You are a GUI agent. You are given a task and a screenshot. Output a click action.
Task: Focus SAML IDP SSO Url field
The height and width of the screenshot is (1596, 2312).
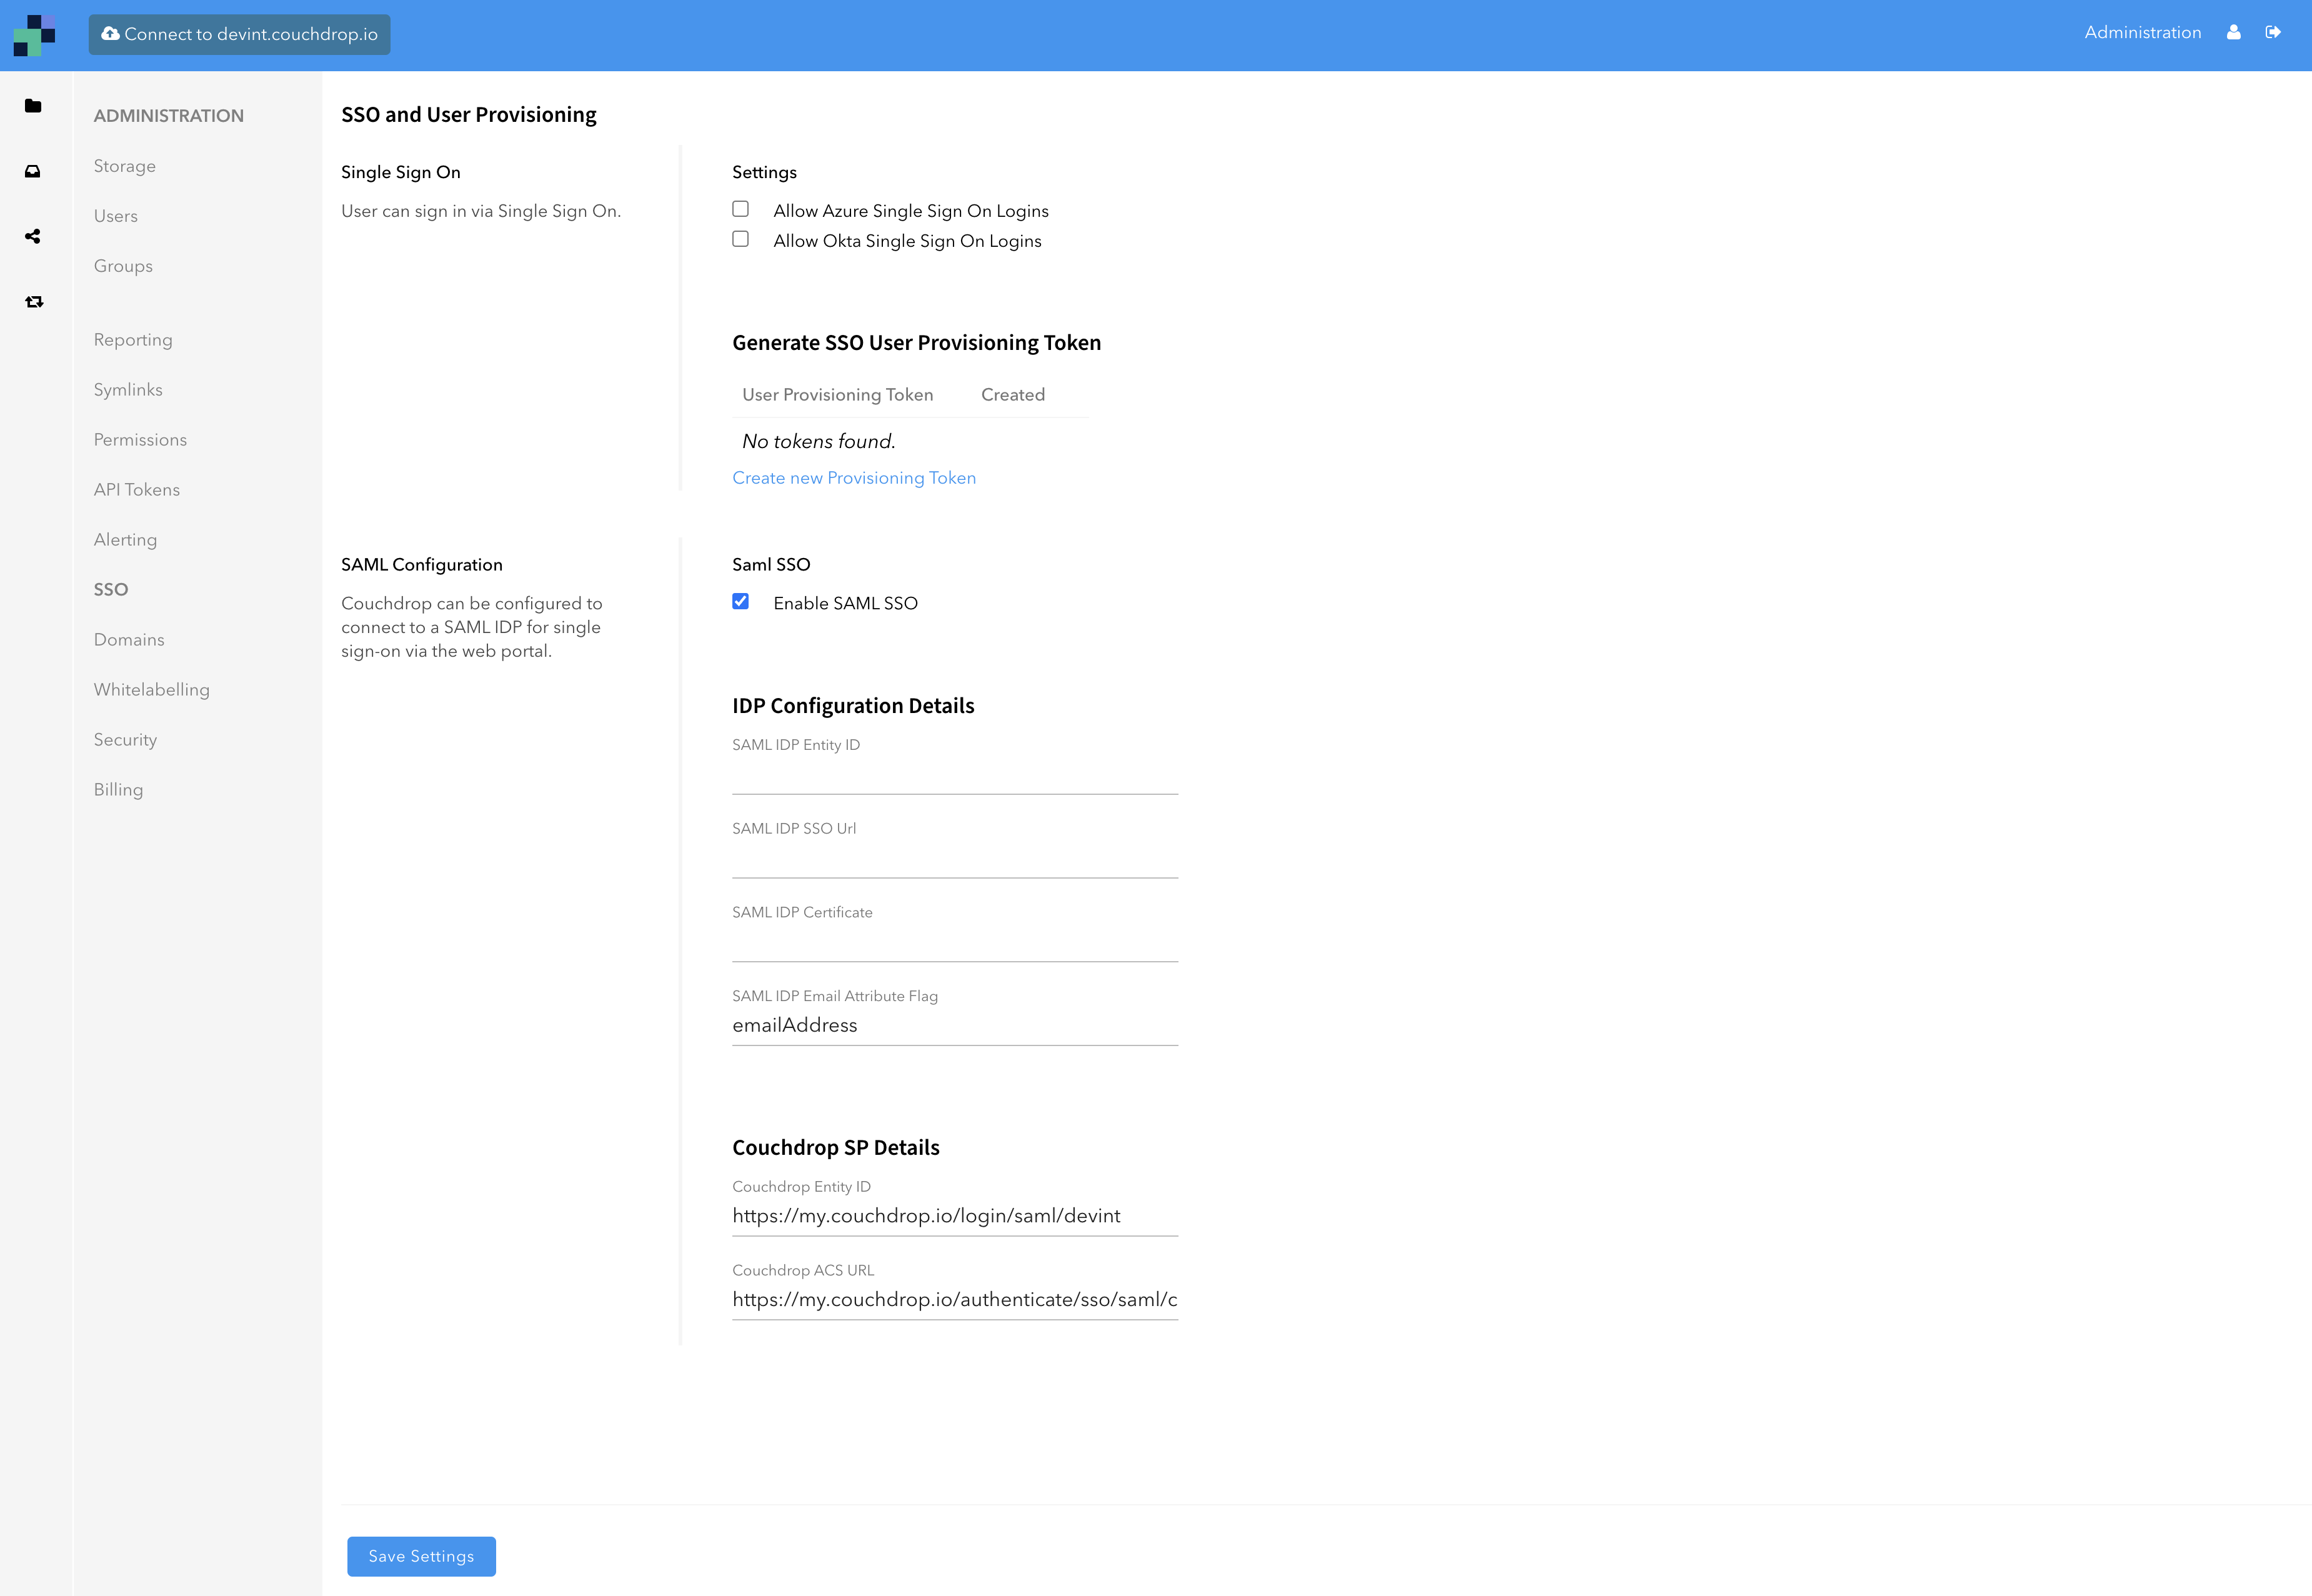pos(955,858)
